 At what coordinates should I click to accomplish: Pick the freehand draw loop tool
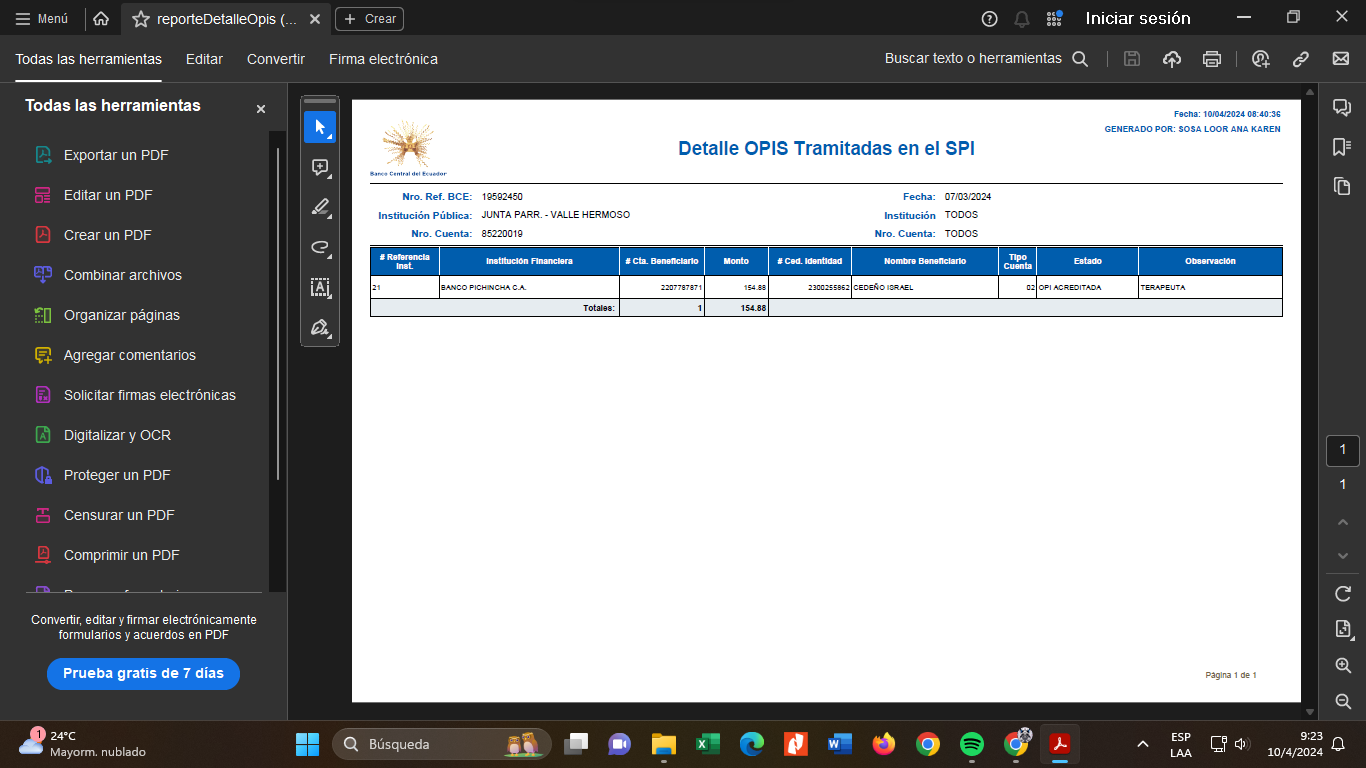pos(320,247)
